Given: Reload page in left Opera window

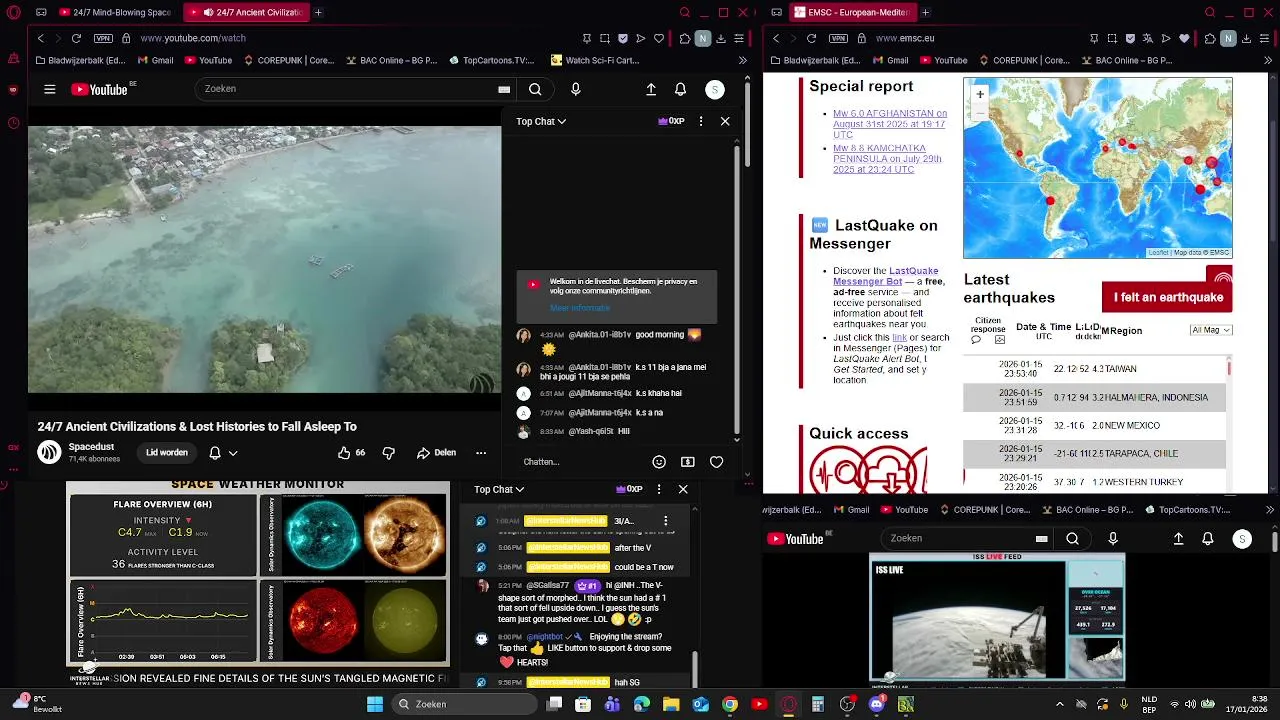Looking at the screenshot, I should coord(76,38).
